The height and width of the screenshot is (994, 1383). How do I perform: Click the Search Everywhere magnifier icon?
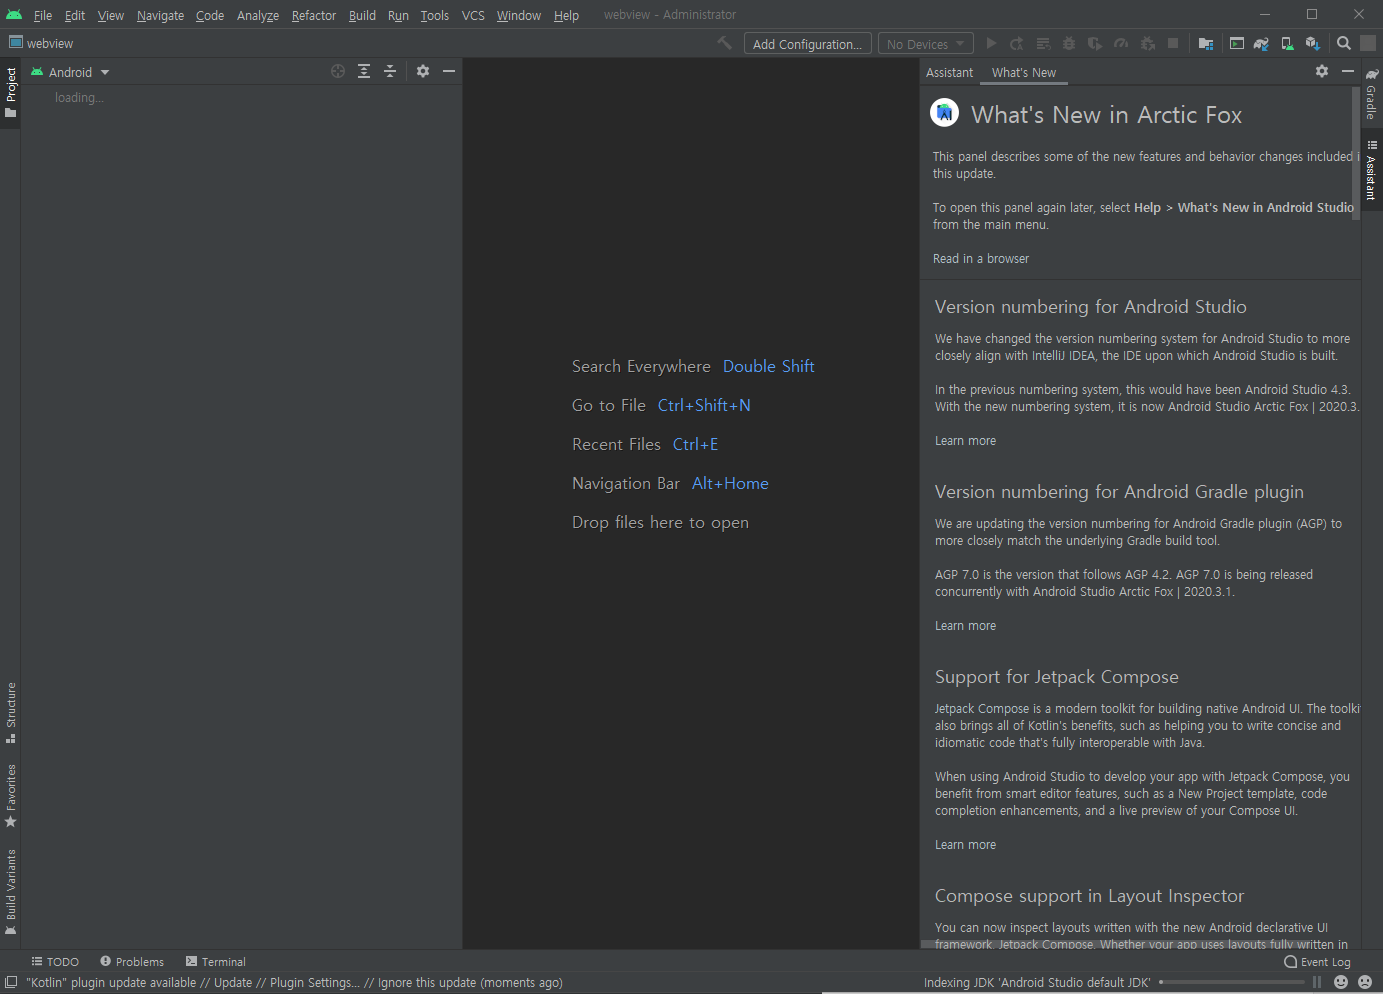click(x=1344, y=43)
